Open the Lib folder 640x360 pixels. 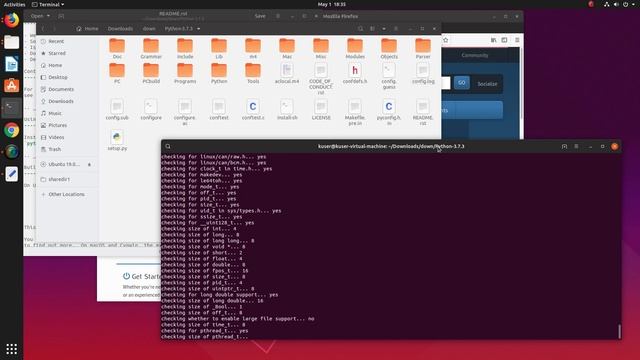(219, 48)
